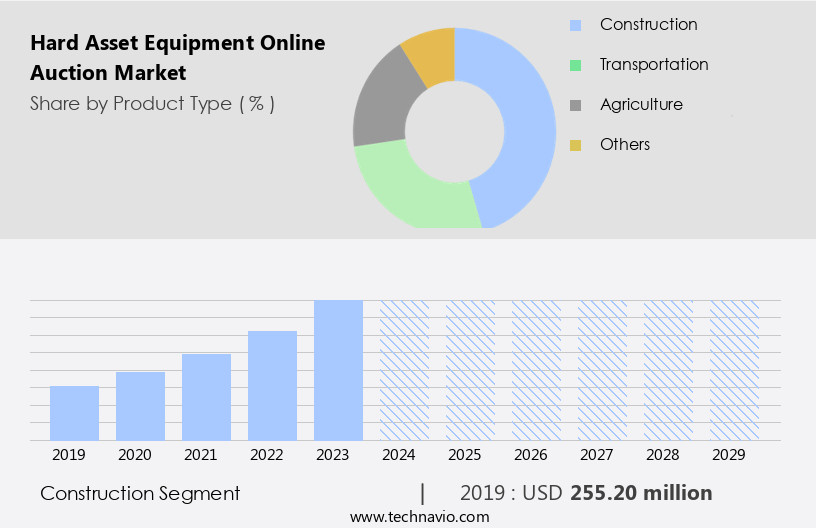Click the USD 255.20 million value
This screenshot has width=816, height=528.
tap(641, 493)
